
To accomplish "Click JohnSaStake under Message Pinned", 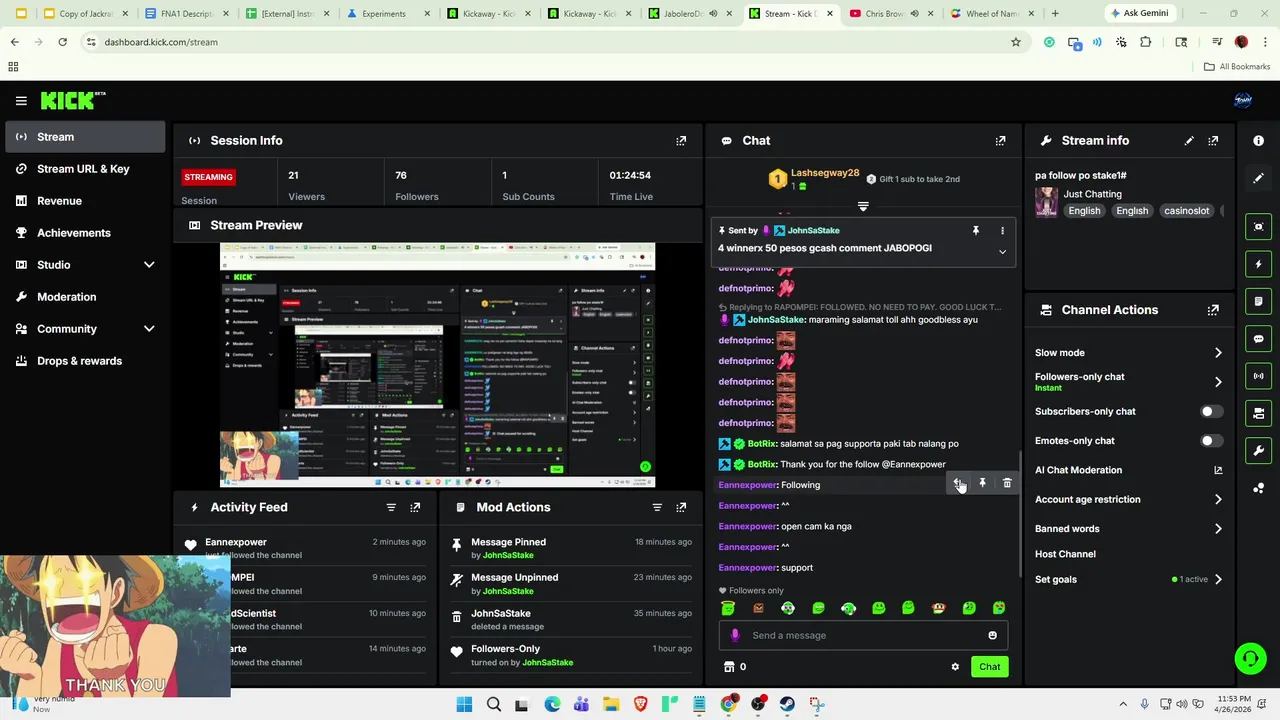I will [508, 555].
